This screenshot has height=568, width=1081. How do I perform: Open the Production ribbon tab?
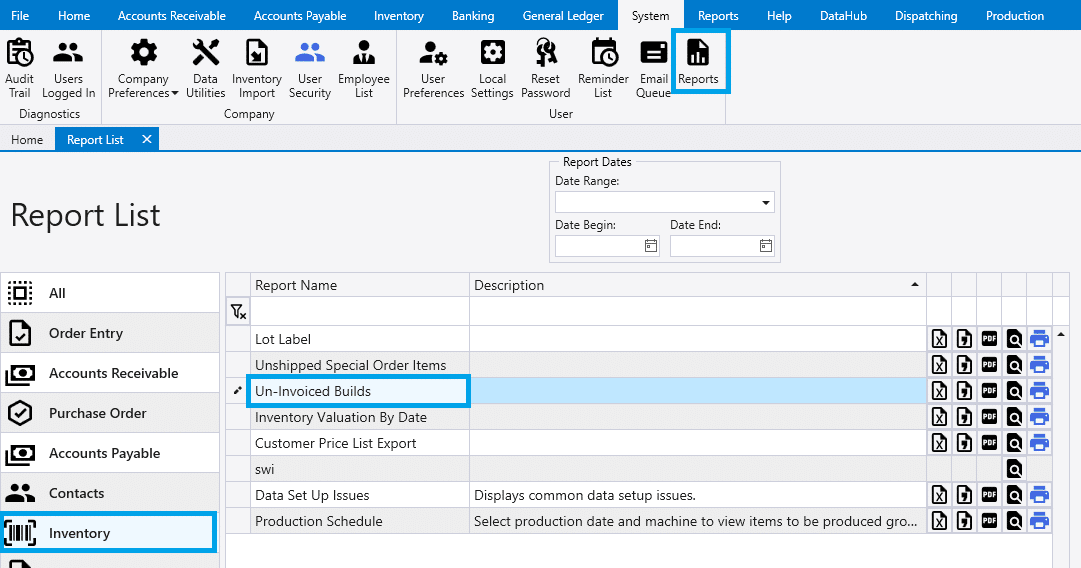pyautogui.click(x=1014, y=15)
